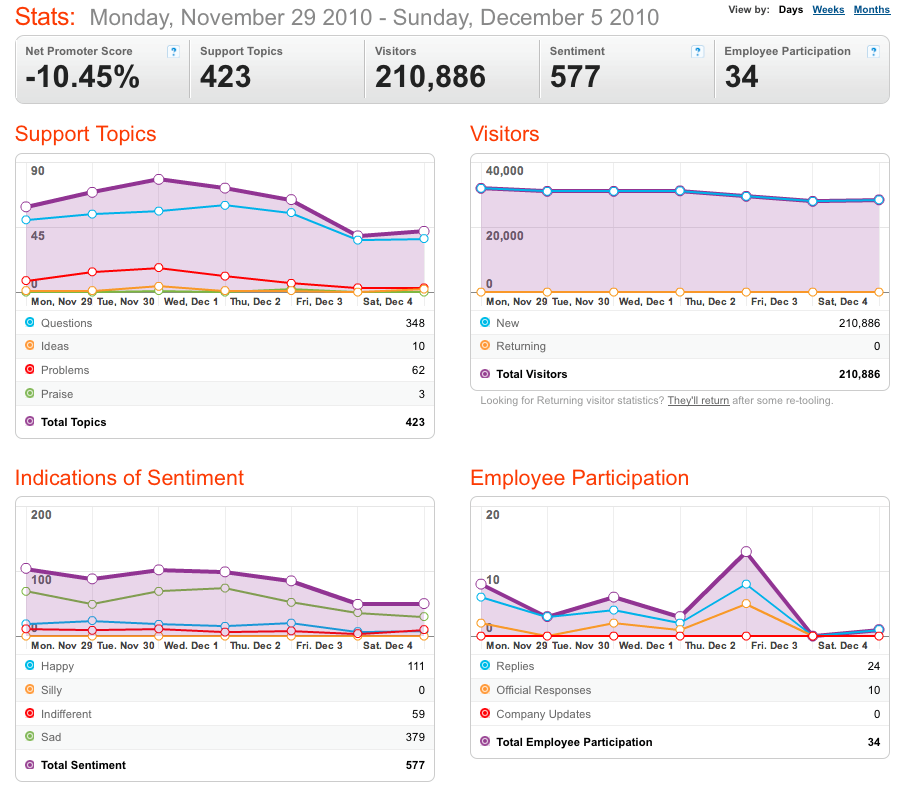This screenshot has height=792, width=904.
Task: Click the Happy sentiment legend marker
Action: click(x=30, y=665)
